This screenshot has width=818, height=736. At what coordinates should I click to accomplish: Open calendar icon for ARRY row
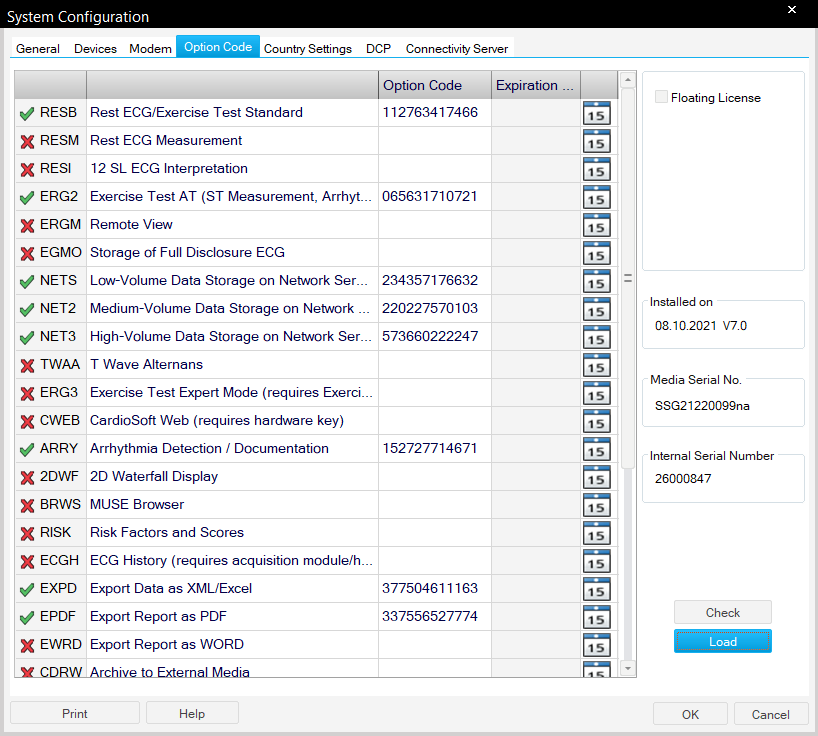tap(596, 449)
